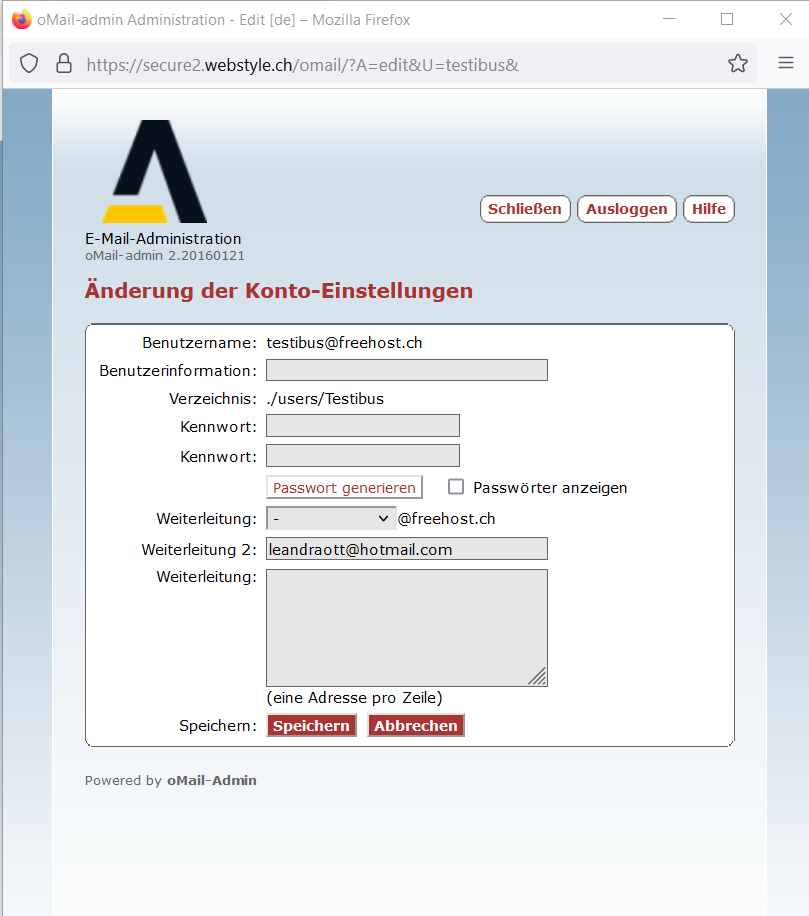This screenshot has height=916, width=809.
Task: Expand the Weiterleitung domain dropdown
Action: coord(330,519)
